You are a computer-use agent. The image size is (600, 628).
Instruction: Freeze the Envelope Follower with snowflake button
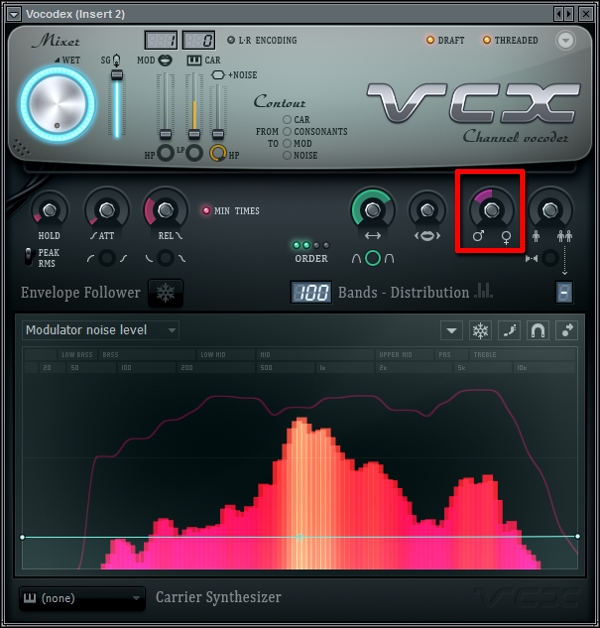(x=165, y=293)
